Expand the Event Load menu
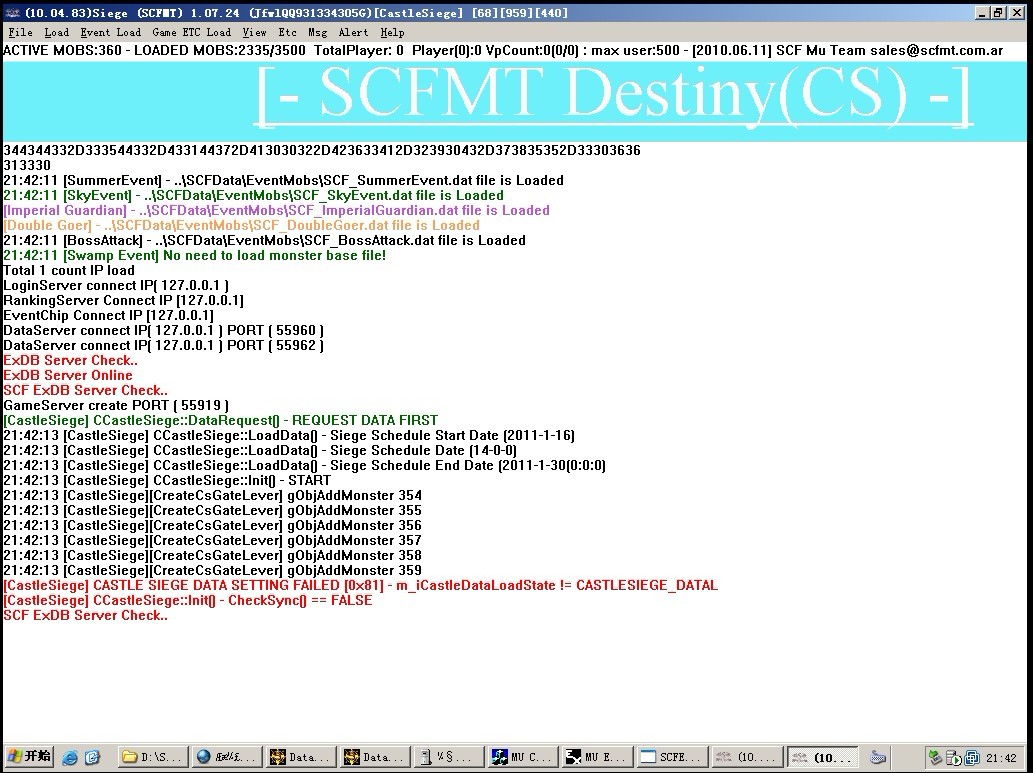Image resolution: width=1033 pixels, height=773 pixels. (x=110, y=32)
